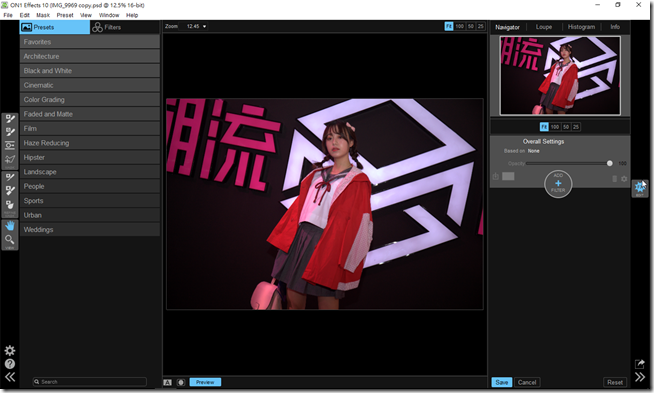Click the Save button
This screenshot has height=393, width=654.
pos(502,382)
